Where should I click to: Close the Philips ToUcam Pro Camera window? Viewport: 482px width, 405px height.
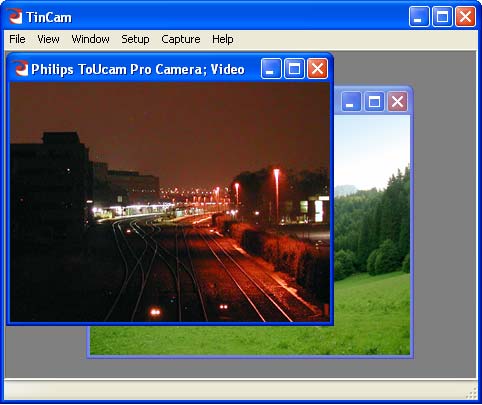pos(317,69)
